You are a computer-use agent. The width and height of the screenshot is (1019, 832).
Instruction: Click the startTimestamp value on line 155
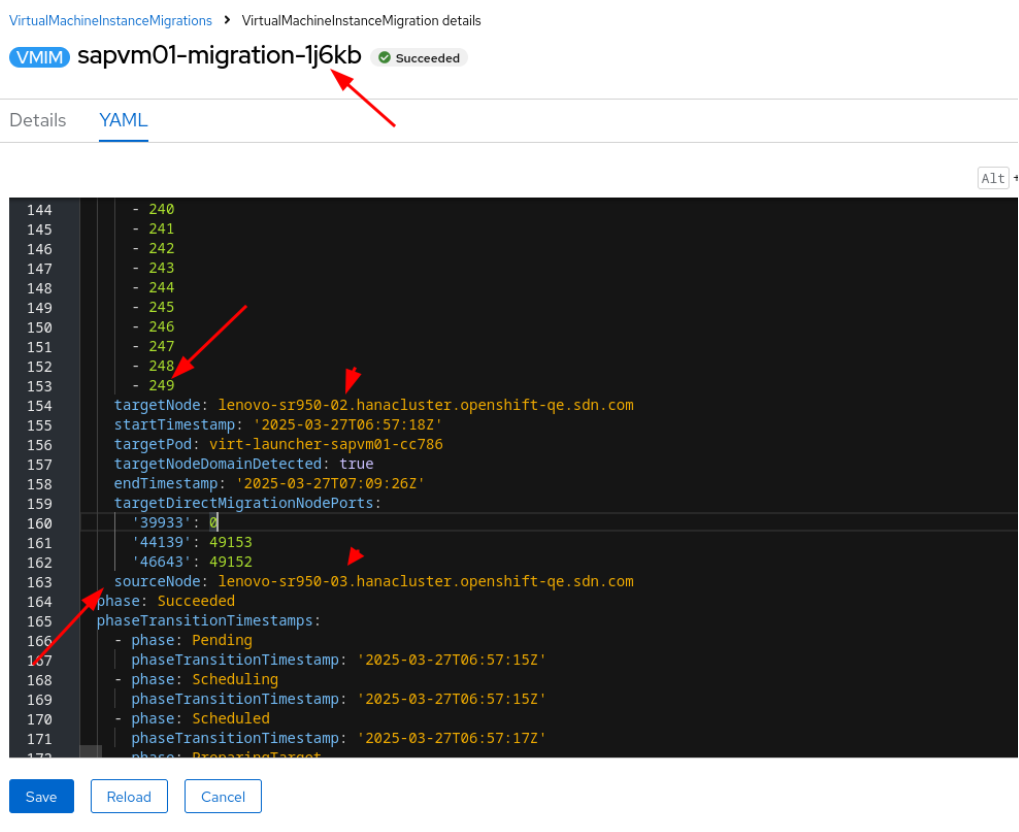348,424
